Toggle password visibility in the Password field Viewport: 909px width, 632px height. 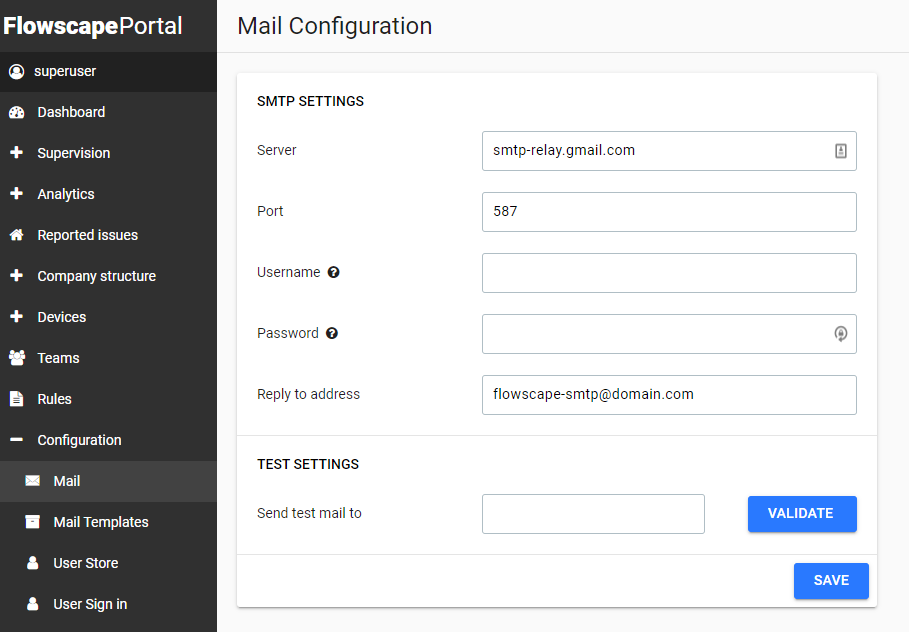(x=840, y=334)
